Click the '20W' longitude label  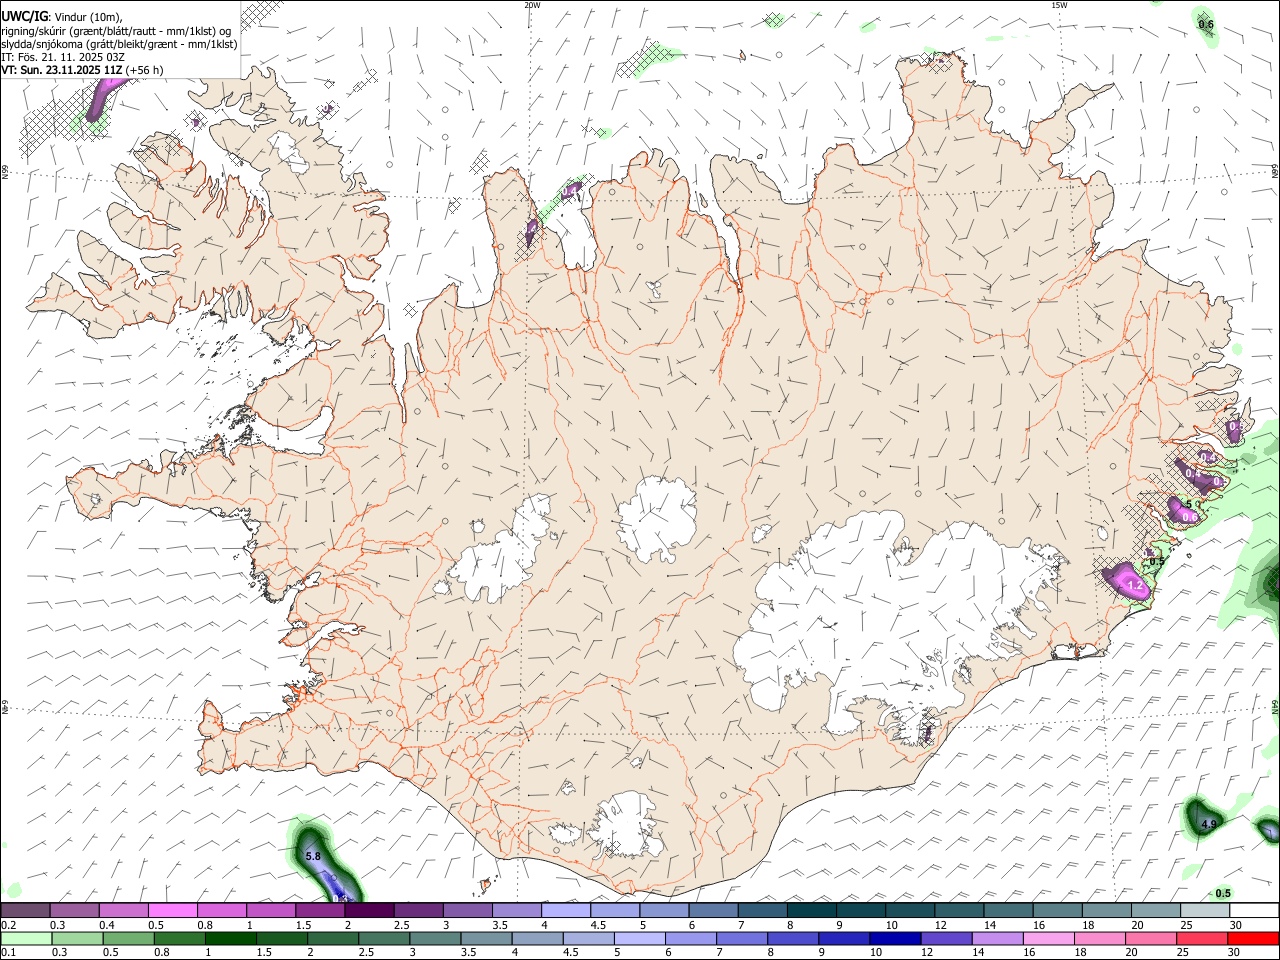(533, 5)
